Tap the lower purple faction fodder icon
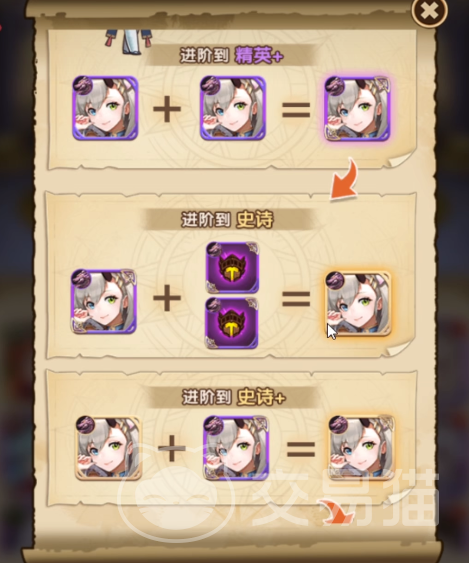The width and height of the screenshot is (469, 563). (232, 323)
